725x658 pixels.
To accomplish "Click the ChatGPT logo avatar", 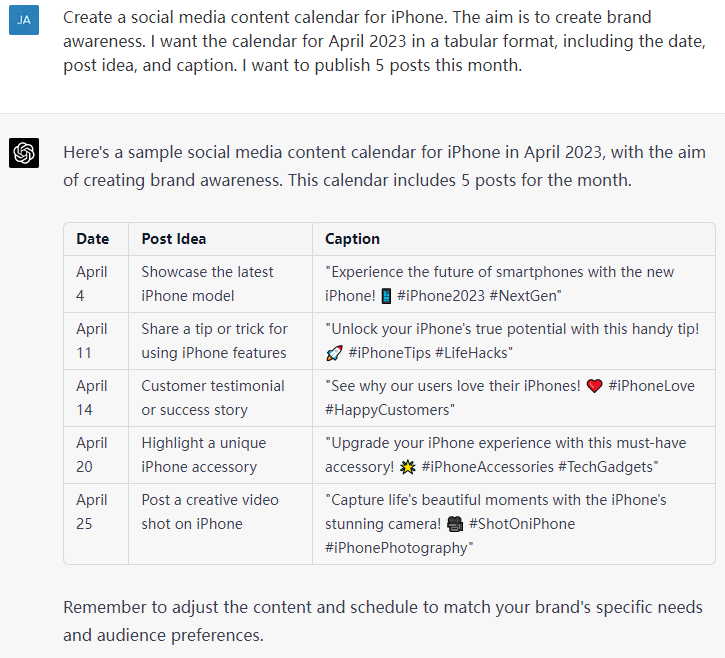I will point(24,153).
